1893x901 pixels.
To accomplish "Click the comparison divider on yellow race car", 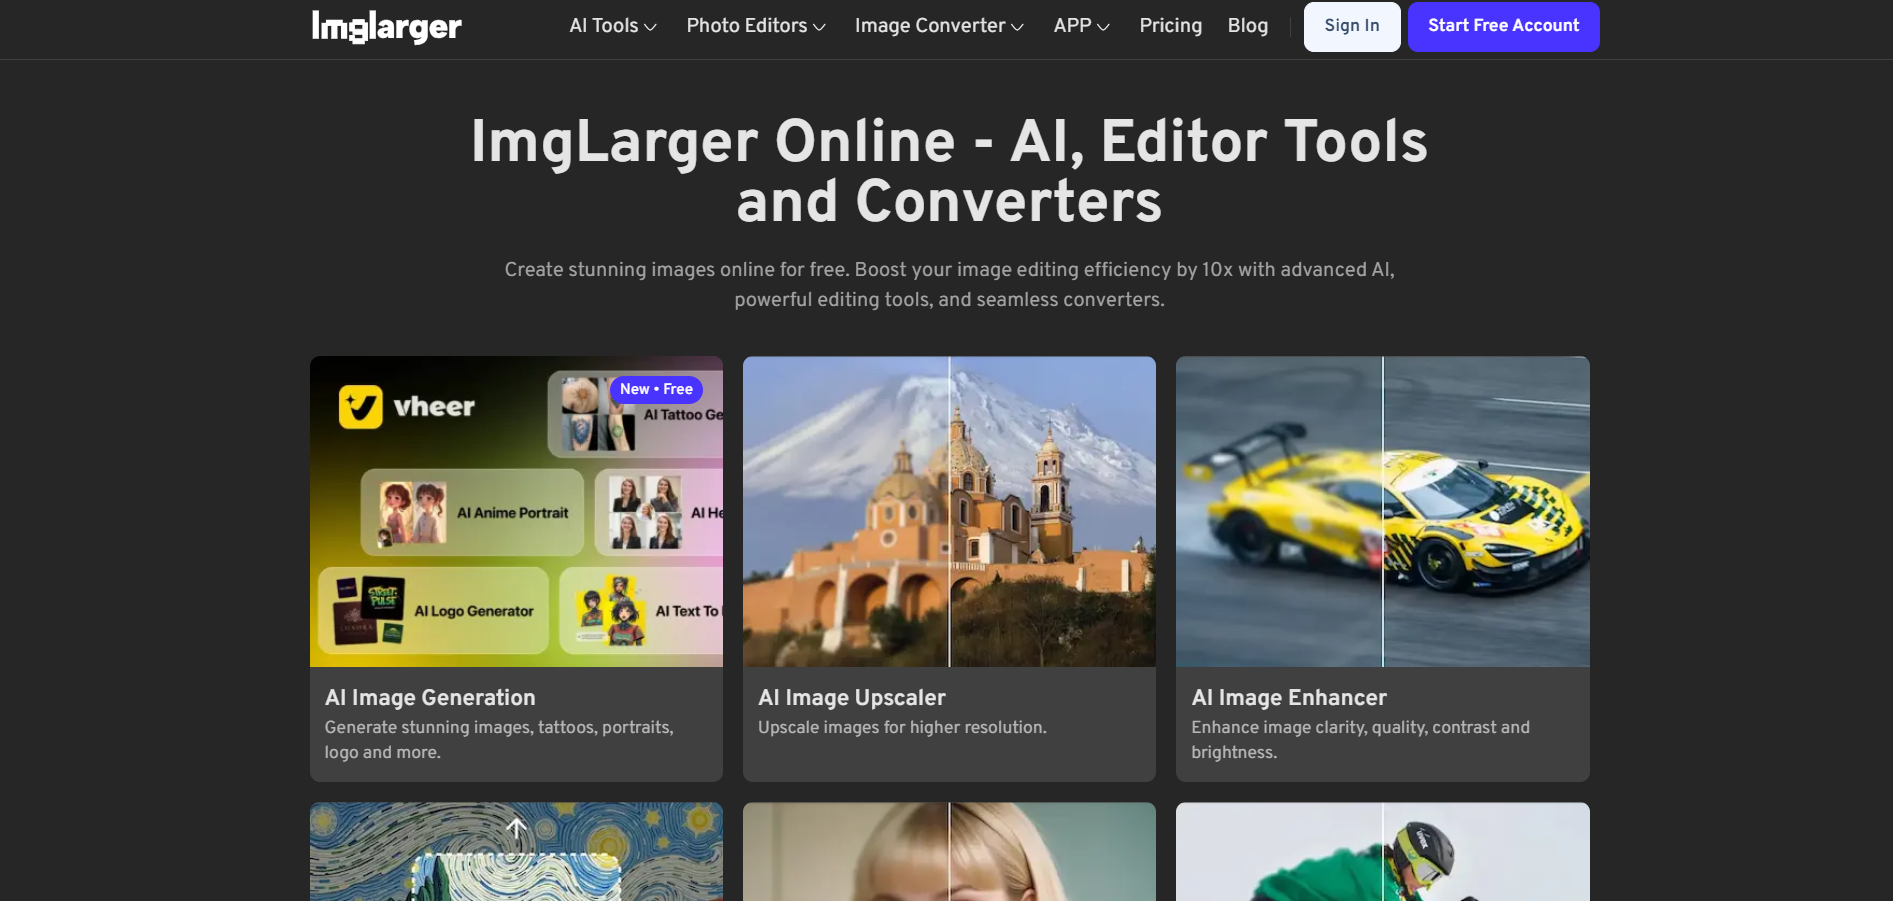I will [1383, 512].
